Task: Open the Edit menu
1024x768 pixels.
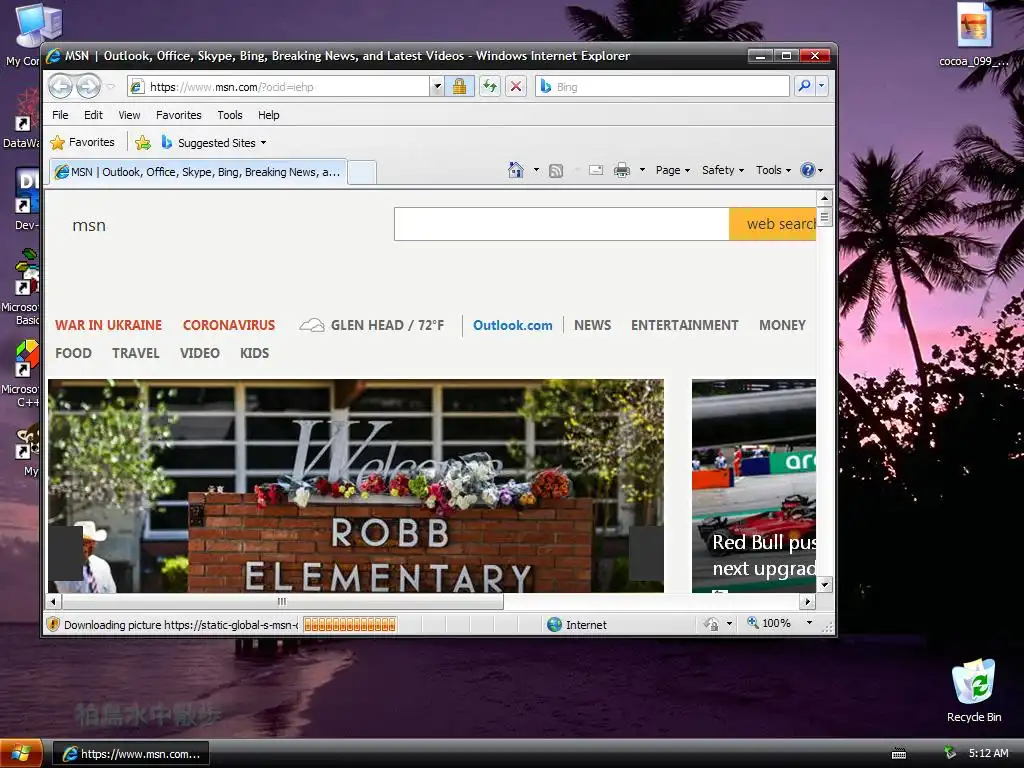Action: tap(93, 115)
